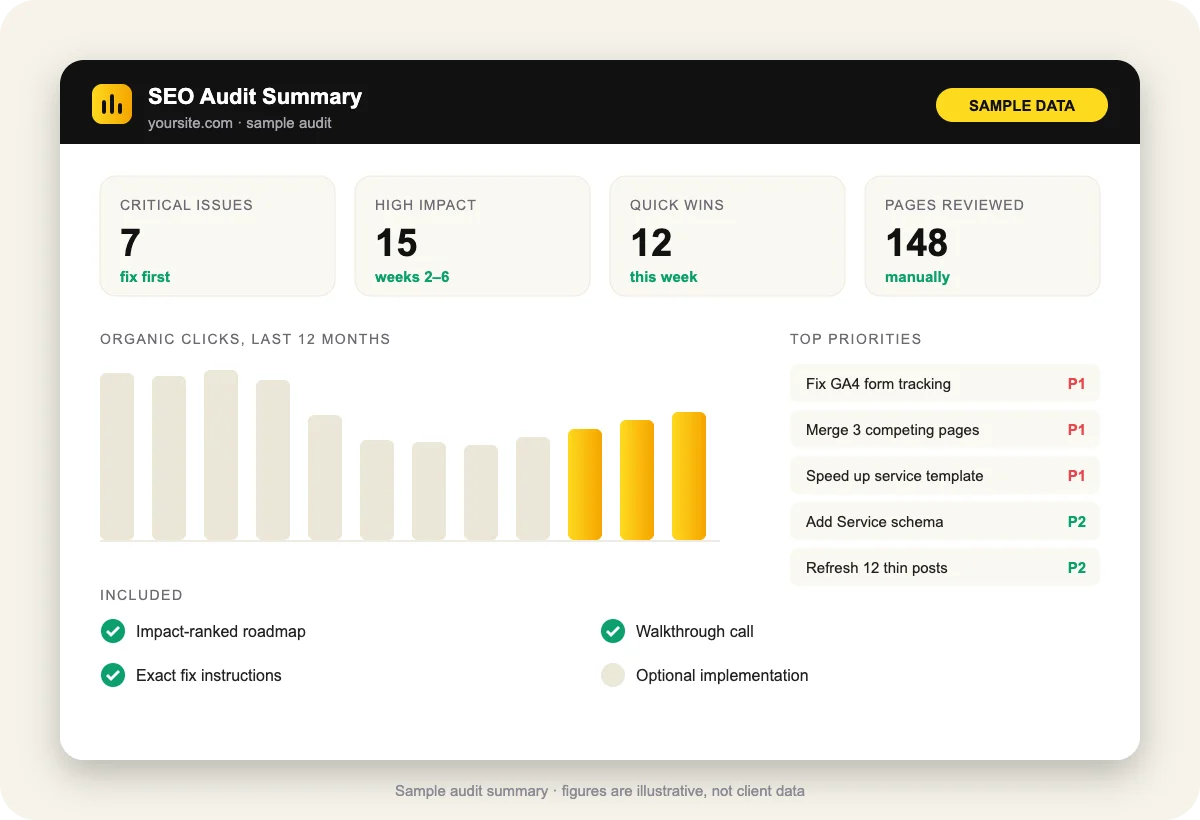Click the yoursite.com sample audit subtitle
The height and width of the screenshot is (820, 1200).
point(240,123)
